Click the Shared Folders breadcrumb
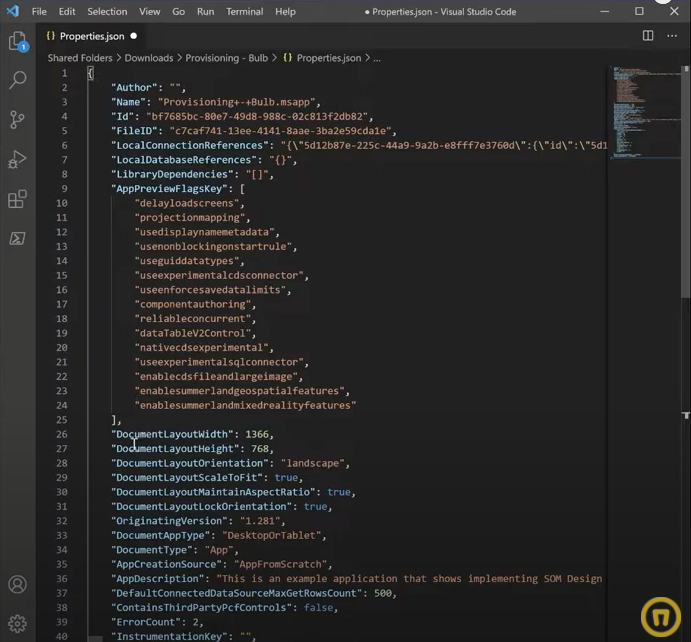 coord(80,58)
